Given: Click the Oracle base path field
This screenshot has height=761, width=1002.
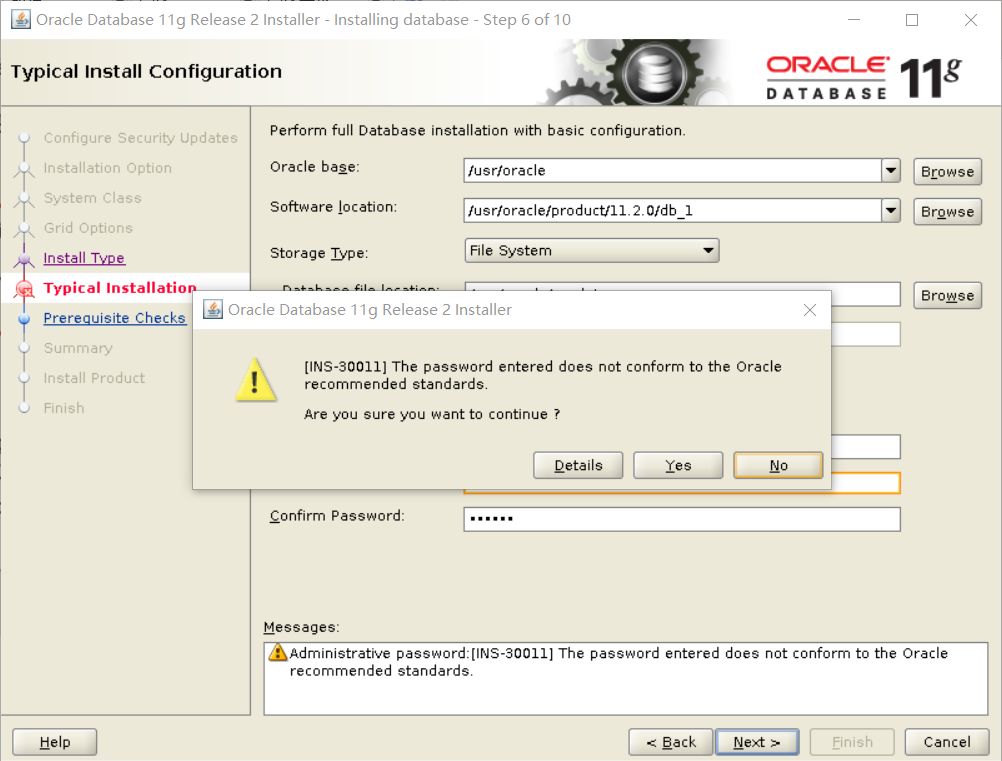Looking at the screenshot, I should coord(673,171).
